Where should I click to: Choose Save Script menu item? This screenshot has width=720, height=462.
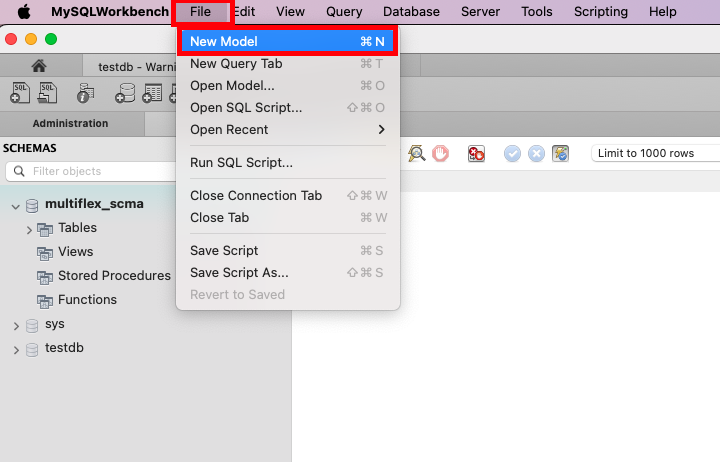click(x=287, y=251)
